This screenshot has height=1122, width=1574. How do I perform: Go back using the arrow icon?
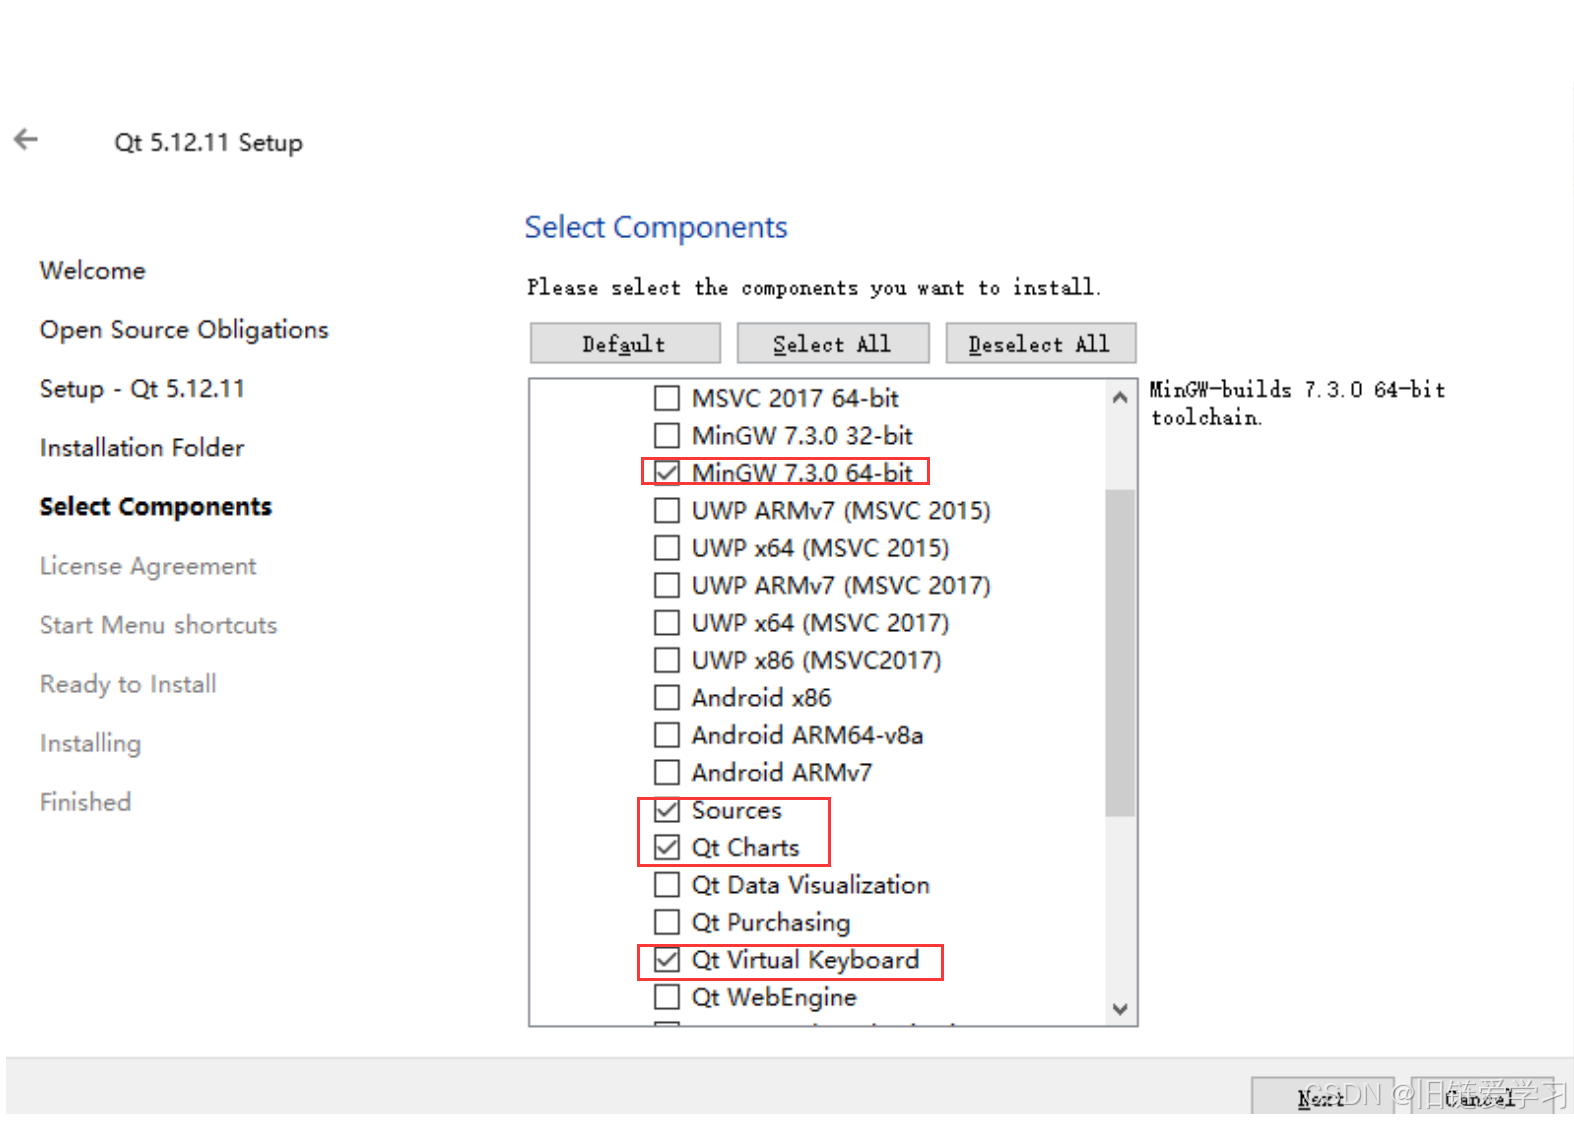26,140
